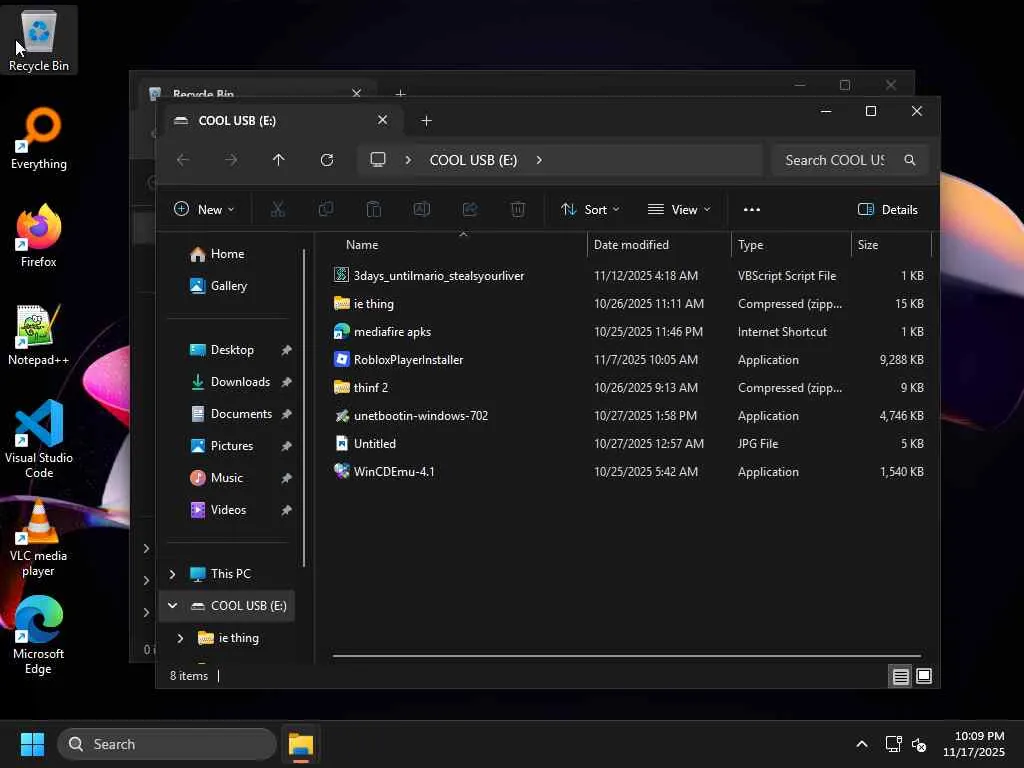The width and height of the screenshot is (1024, 768).
Task: Add a new Explorer tab
Action: [426, 121]
